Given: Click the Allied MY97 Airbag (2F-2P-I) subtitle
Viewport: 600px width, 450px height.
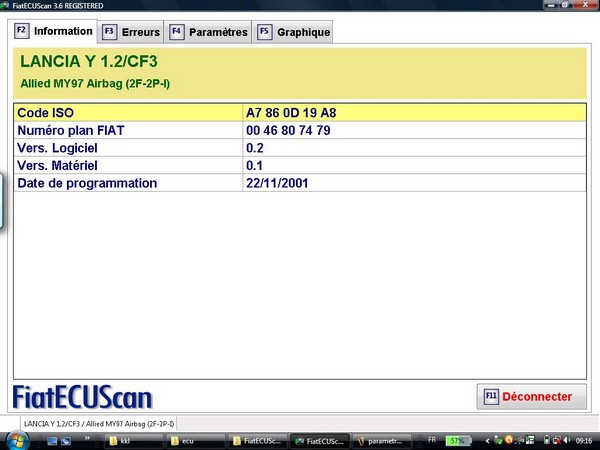Looking at the screenshot, I should click(x=95, y=83).
